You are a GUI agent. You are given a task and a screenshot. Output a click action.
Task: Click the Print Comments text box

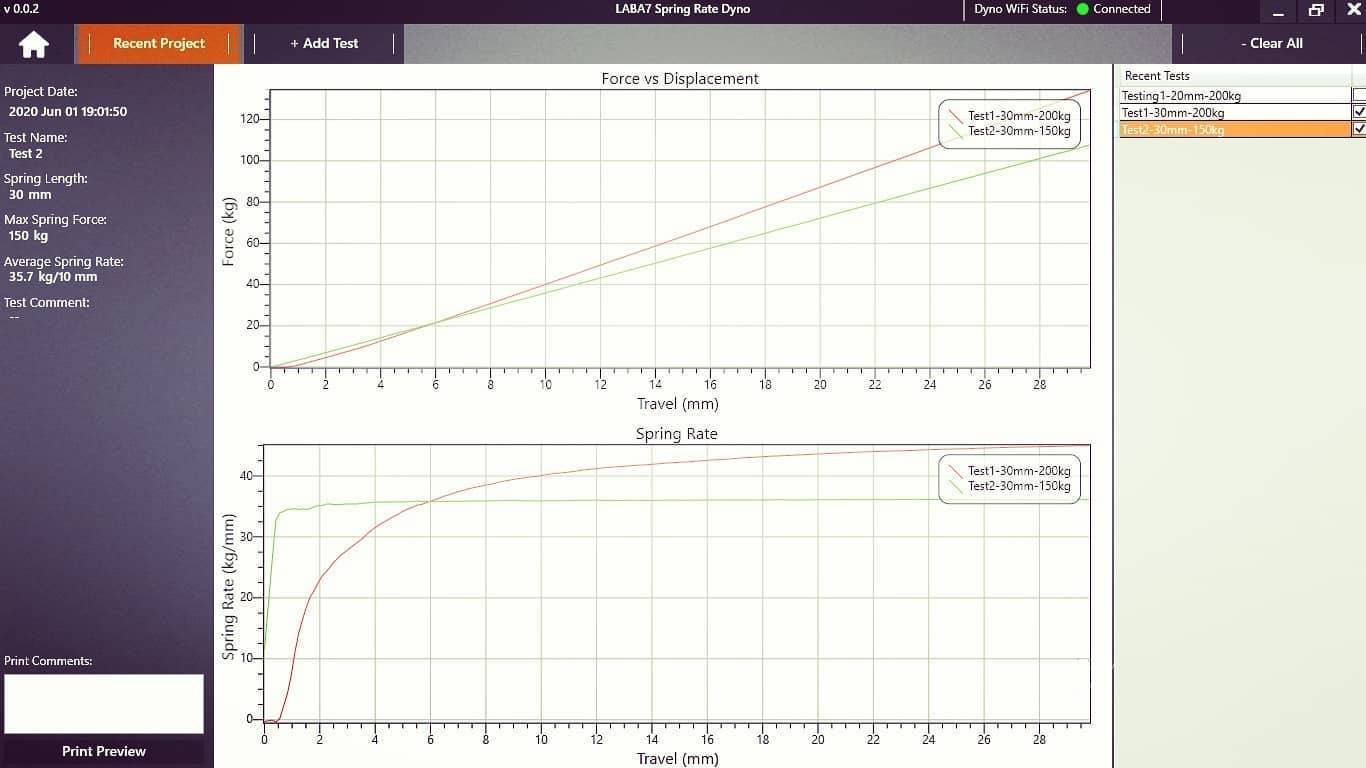coord(104,703)
